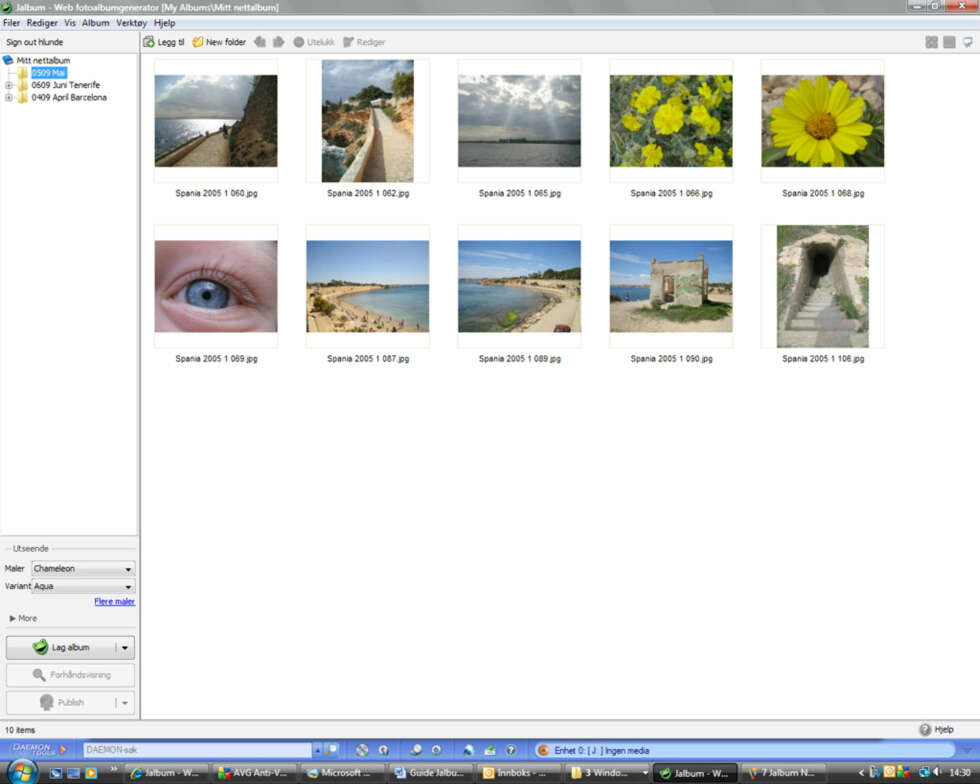Click the 14:30 clock in the taskbar
The image size is (980, 784).
pyautogui.click(x=960, y=773)
